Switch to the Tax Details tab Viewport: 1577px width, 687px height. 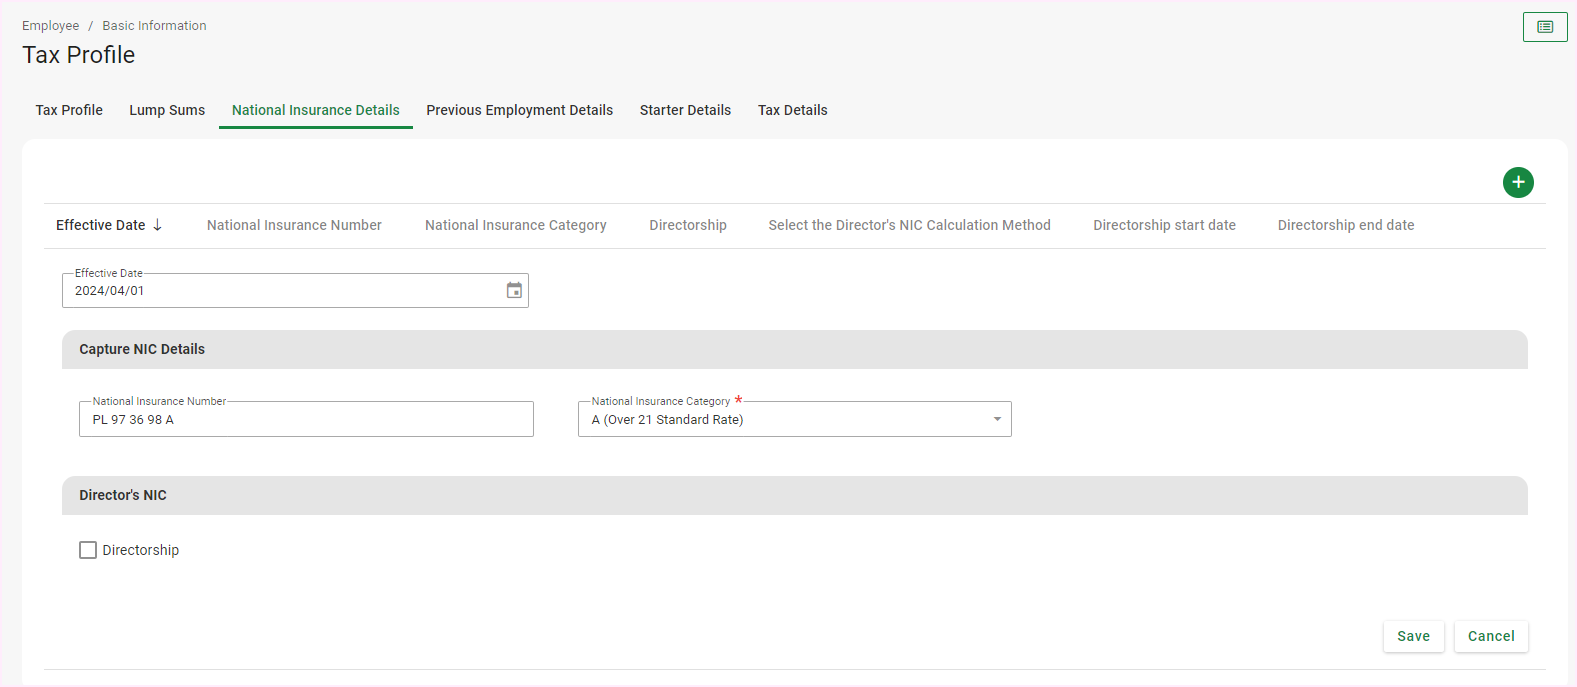click(x=792, y=110)
